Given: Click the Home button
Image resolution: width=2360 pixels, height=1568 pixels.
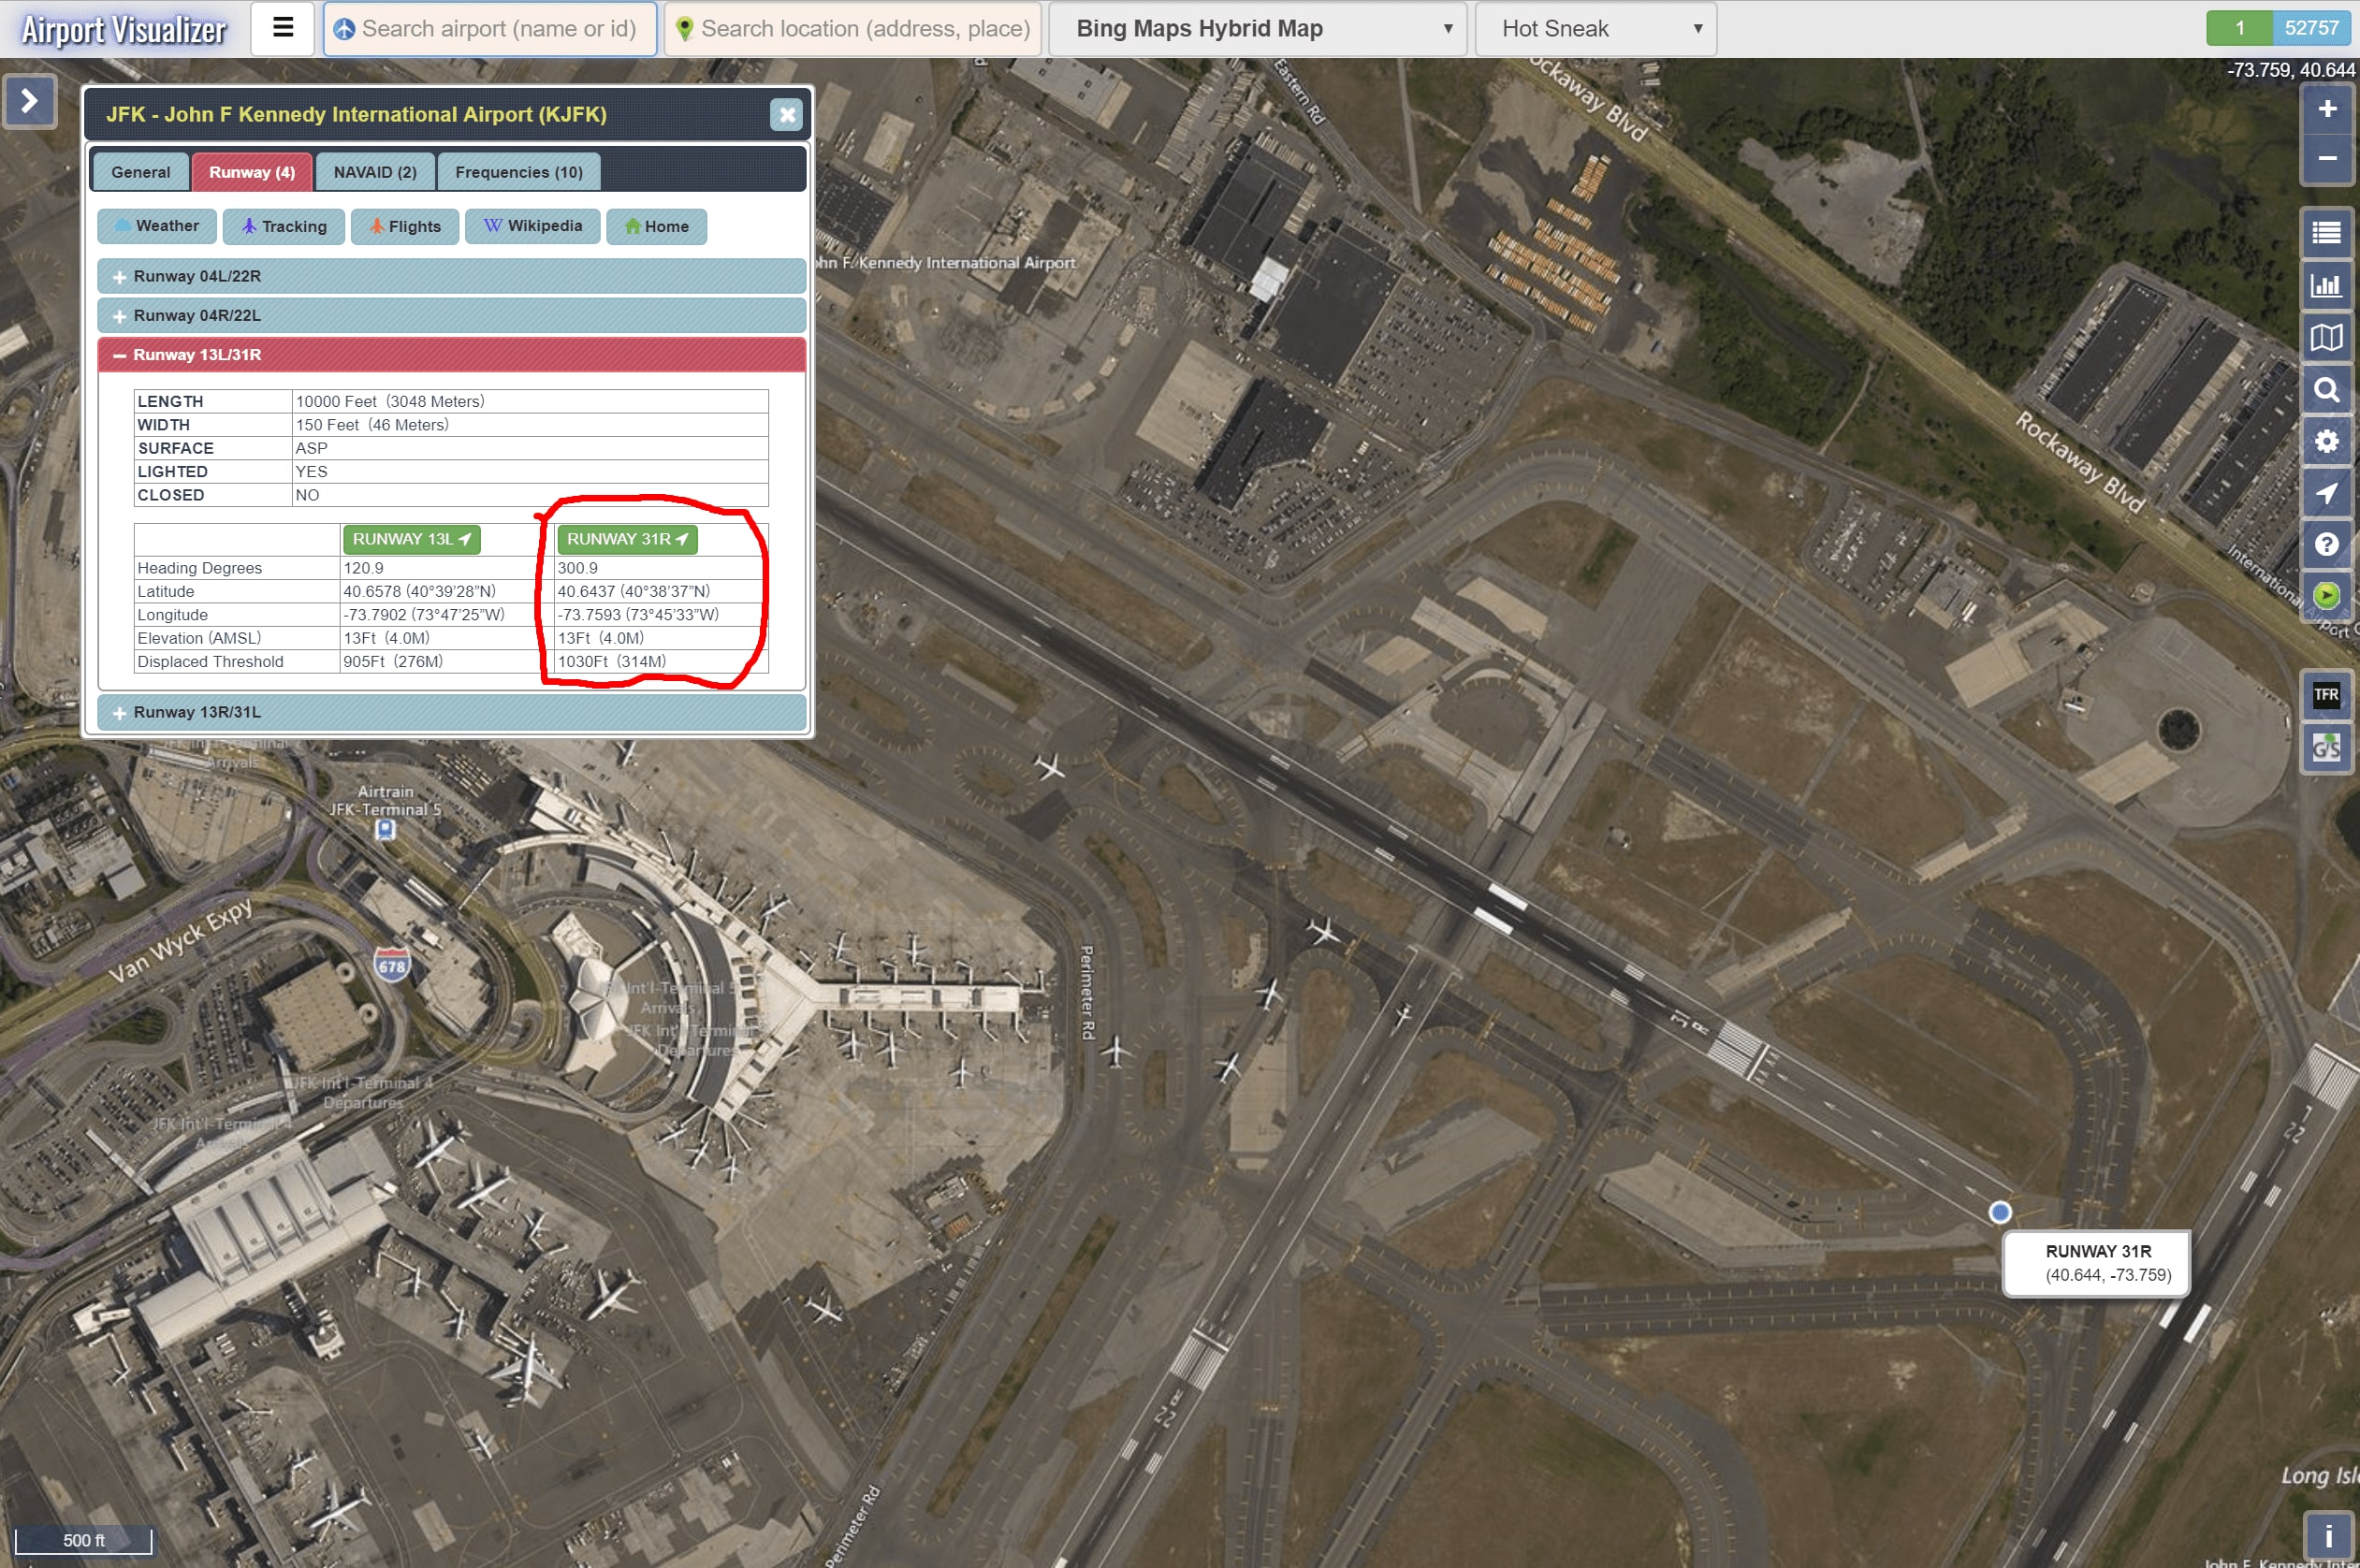Looking at the screenshot, I should [x=656, y=226].
